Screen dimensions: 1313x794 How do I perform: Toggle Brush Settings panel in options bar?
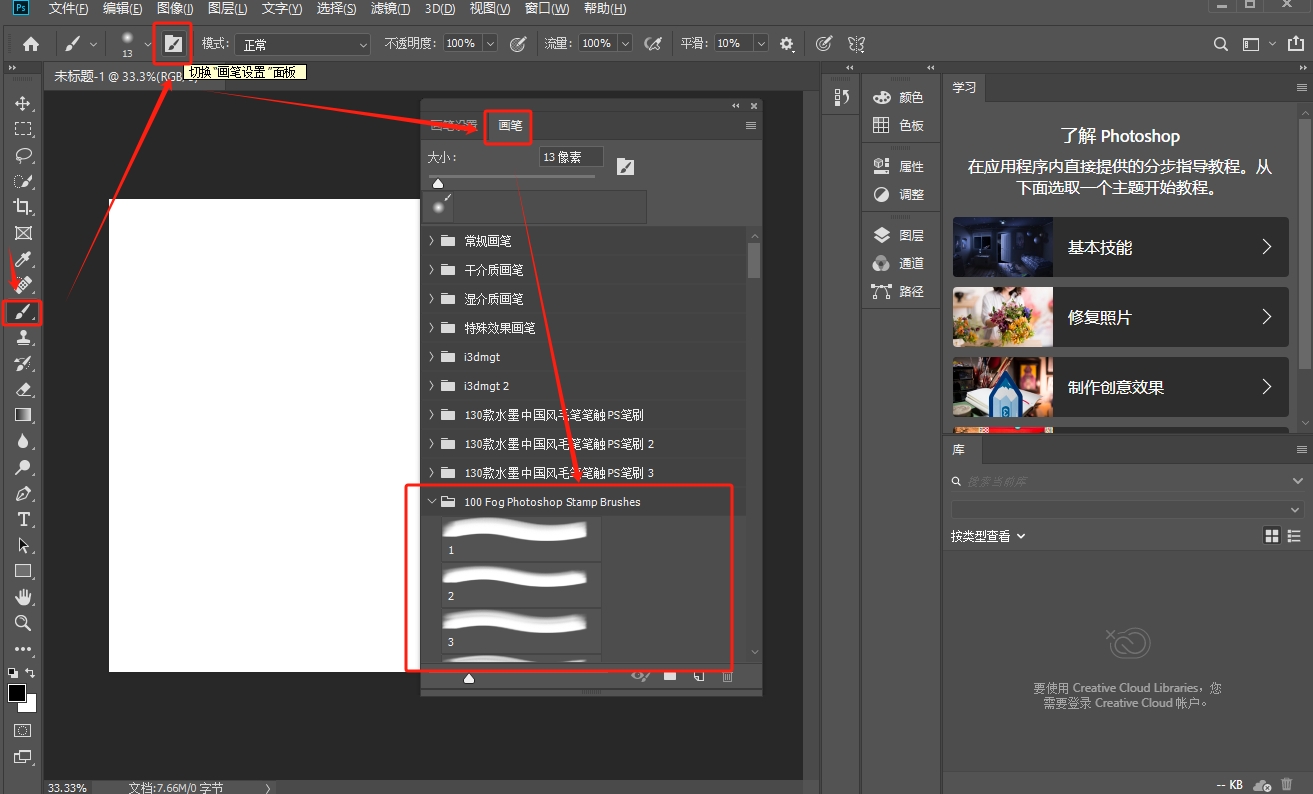click(x=173, y=43)
